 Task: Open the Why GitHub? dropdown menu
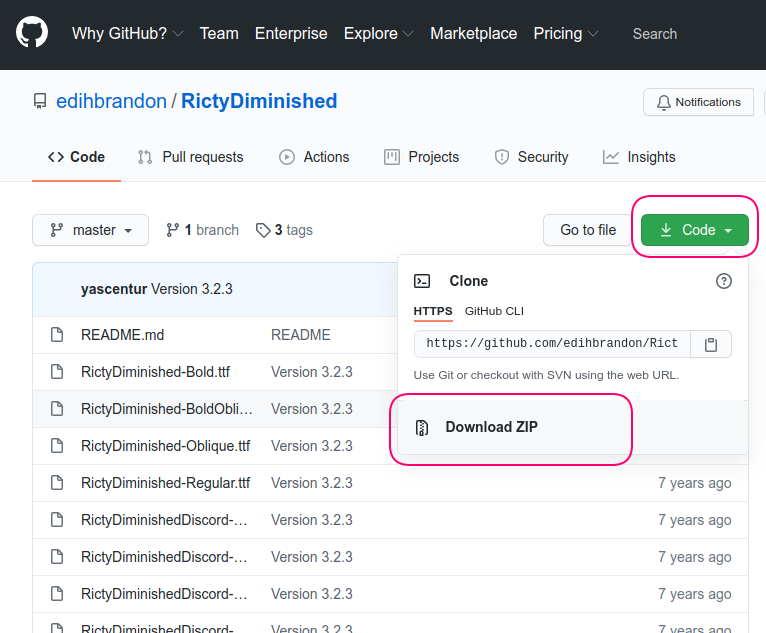(128, 33)
